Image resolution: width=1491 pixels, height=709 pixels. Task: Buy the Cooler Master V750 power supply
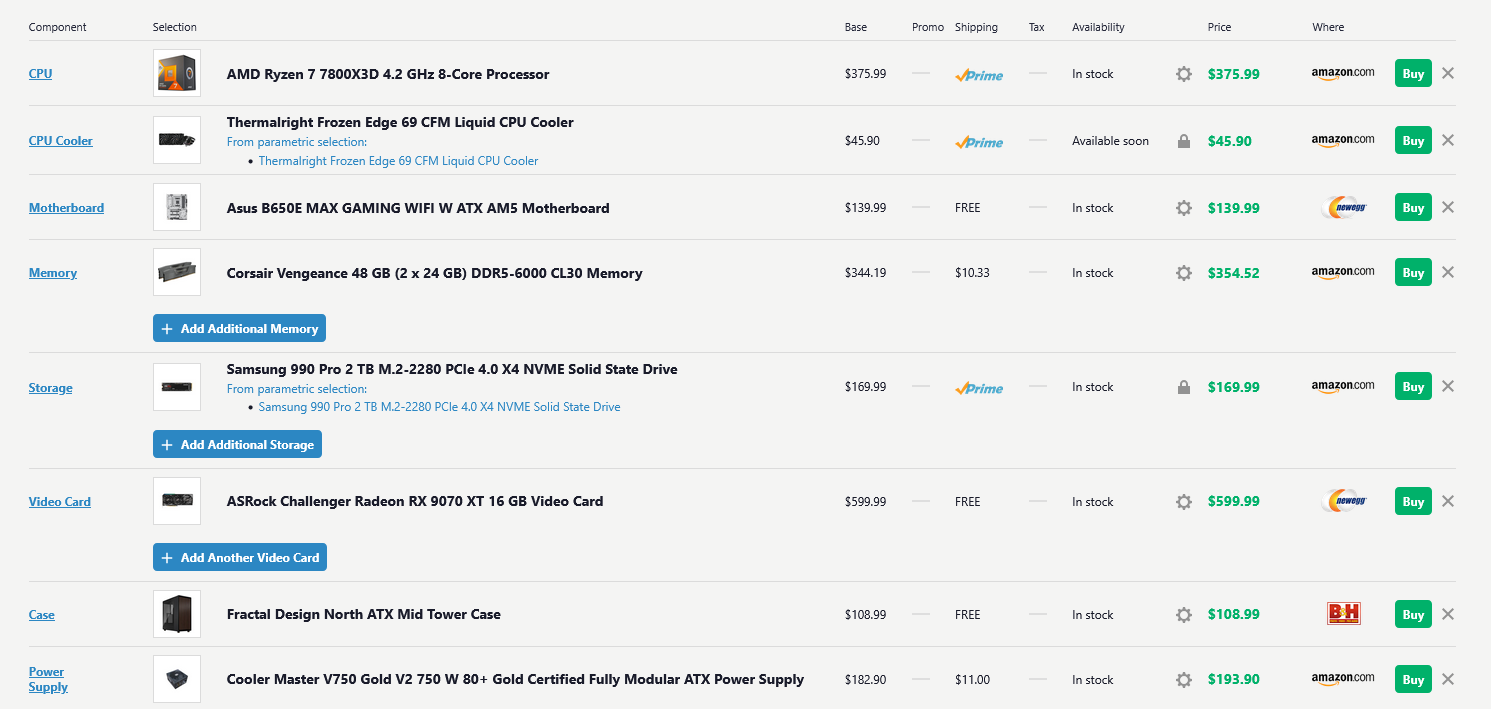coord(1413,679)
